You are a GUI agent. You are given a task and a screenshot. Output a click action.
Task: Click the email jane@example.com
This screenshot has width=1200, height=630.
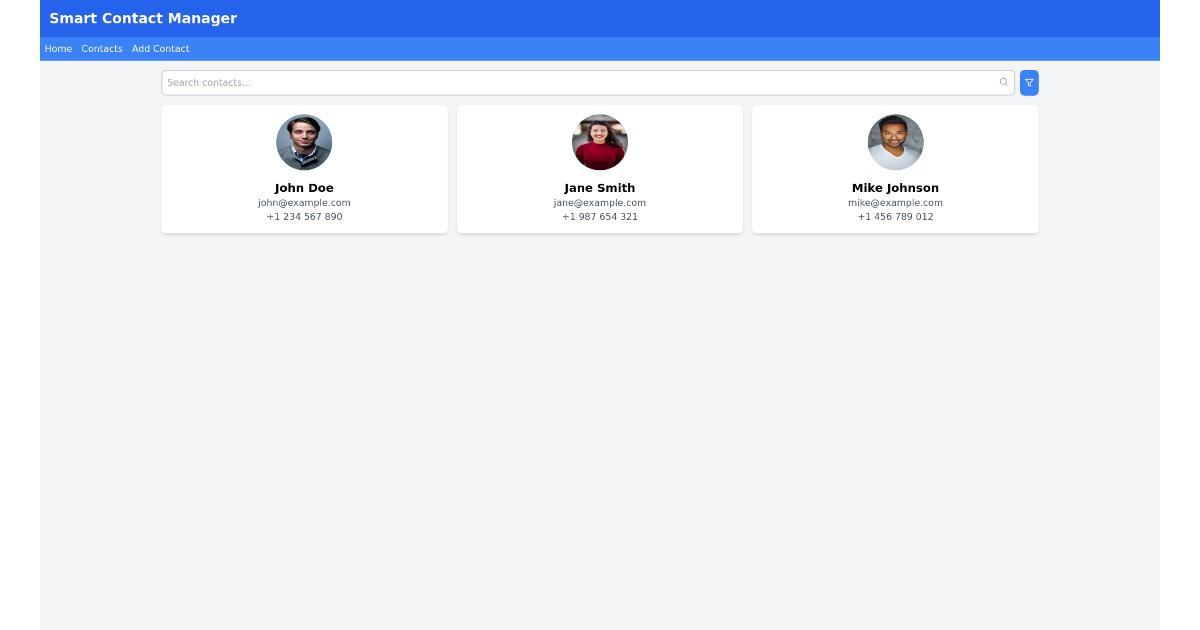(x=599, y=202)
